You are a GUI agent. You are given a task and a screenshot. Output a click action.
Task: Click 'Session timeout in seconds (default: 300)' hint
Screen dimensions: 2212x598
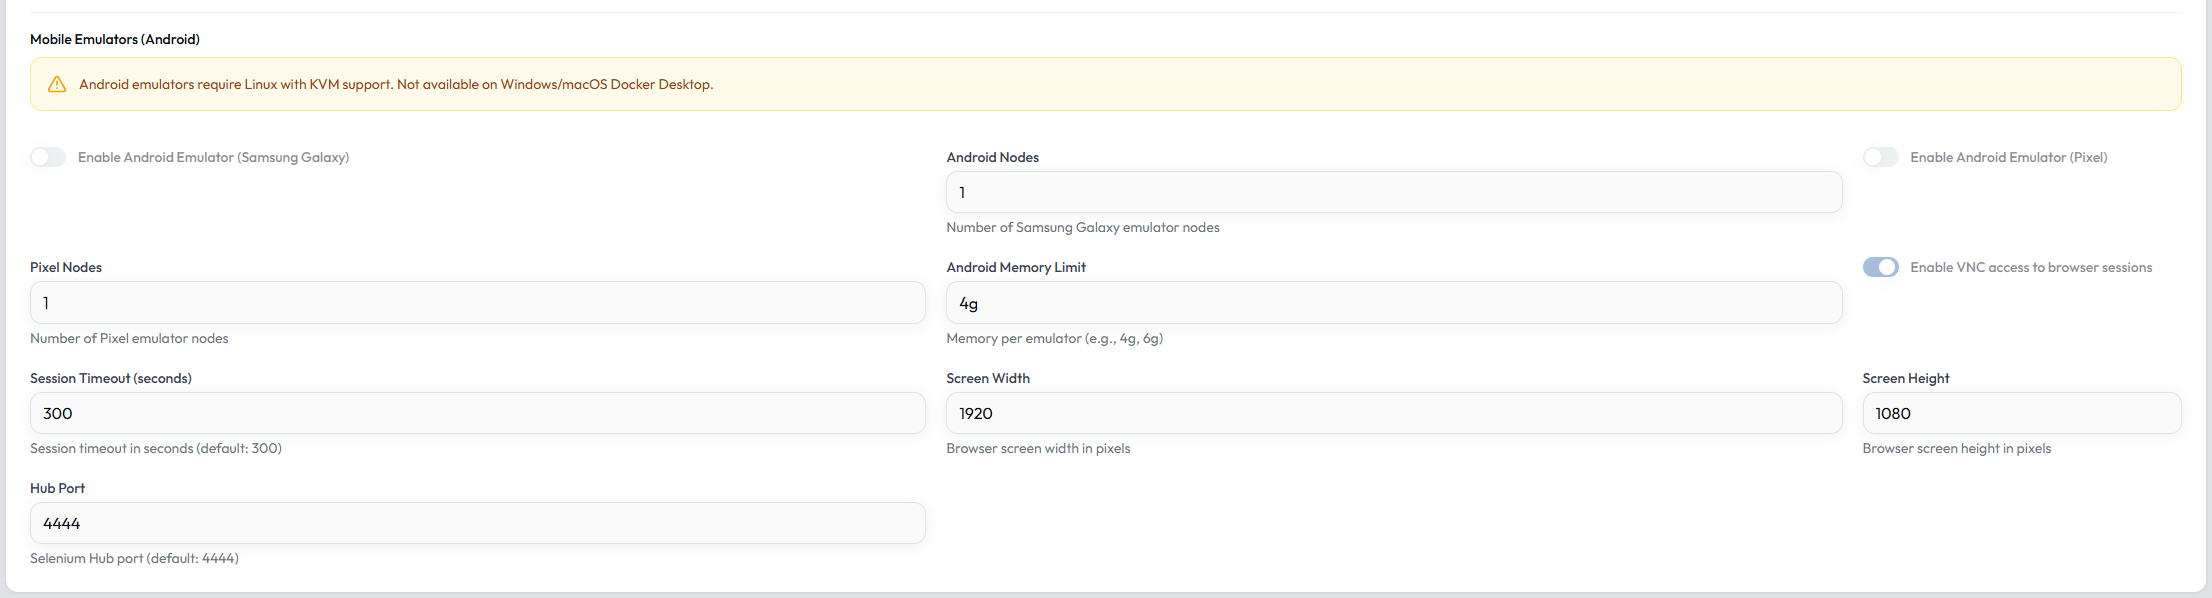tap(156, 448)
